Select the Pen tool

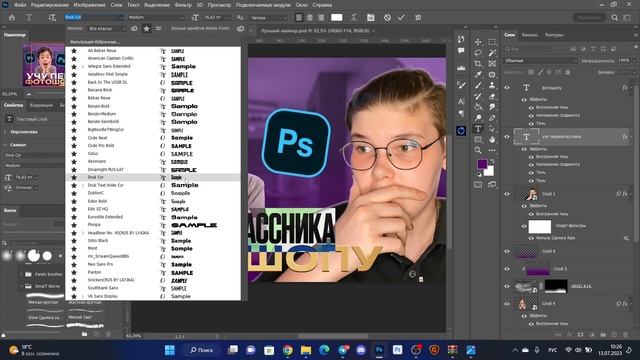(492, 118)
